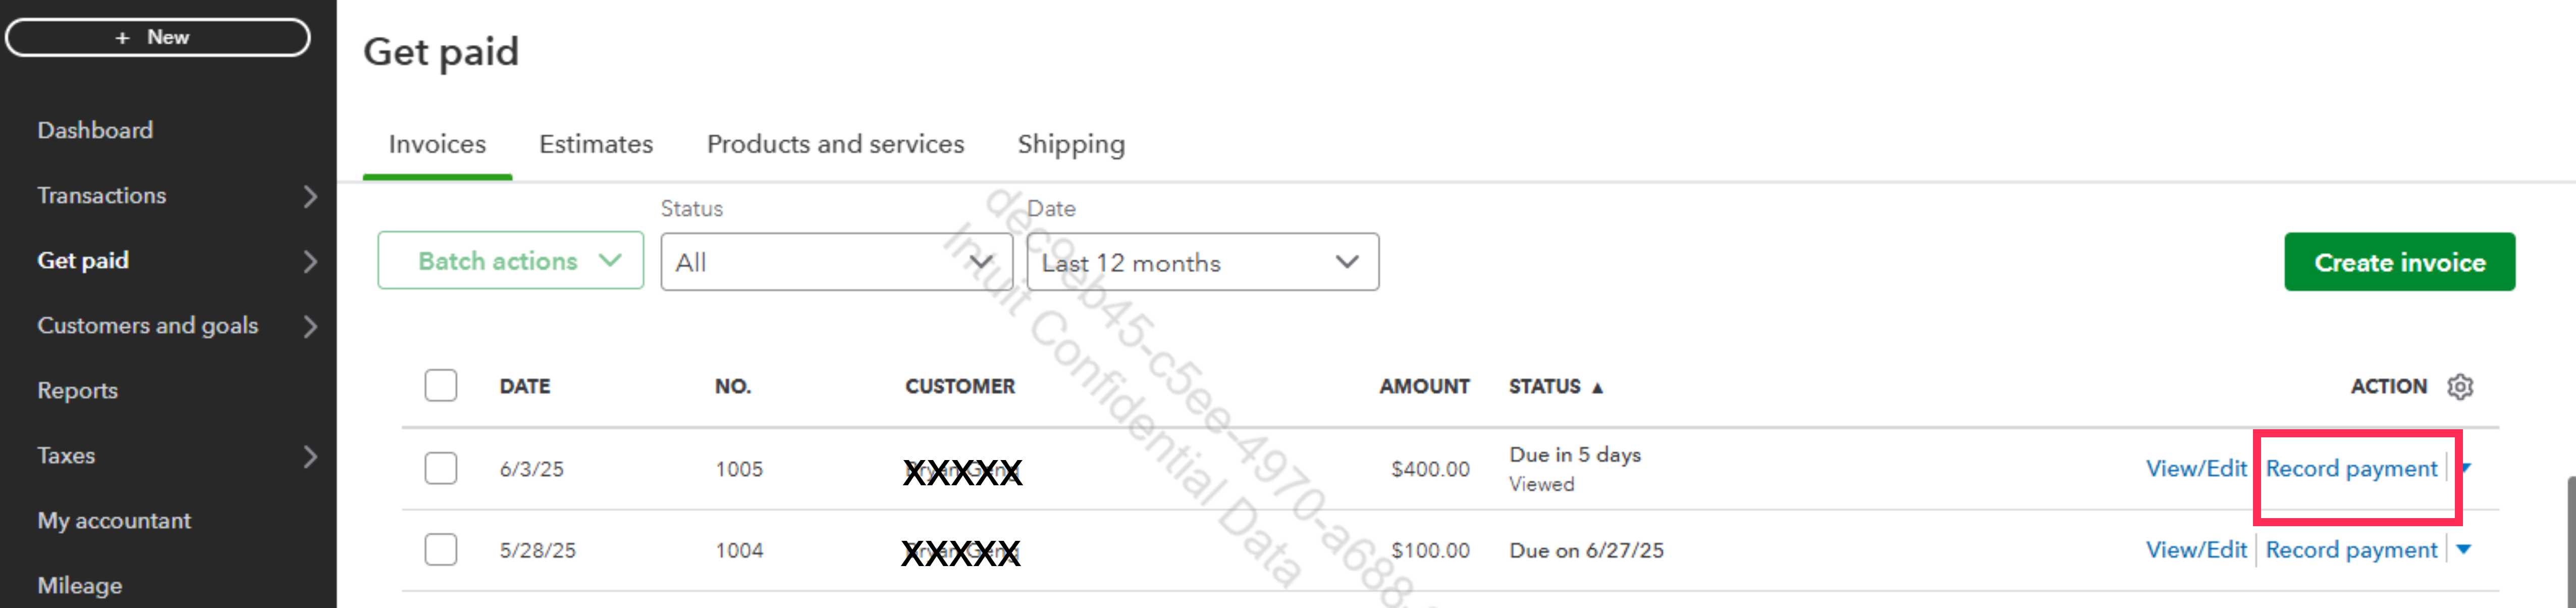Switch to Products and services tab

[835, 144]
